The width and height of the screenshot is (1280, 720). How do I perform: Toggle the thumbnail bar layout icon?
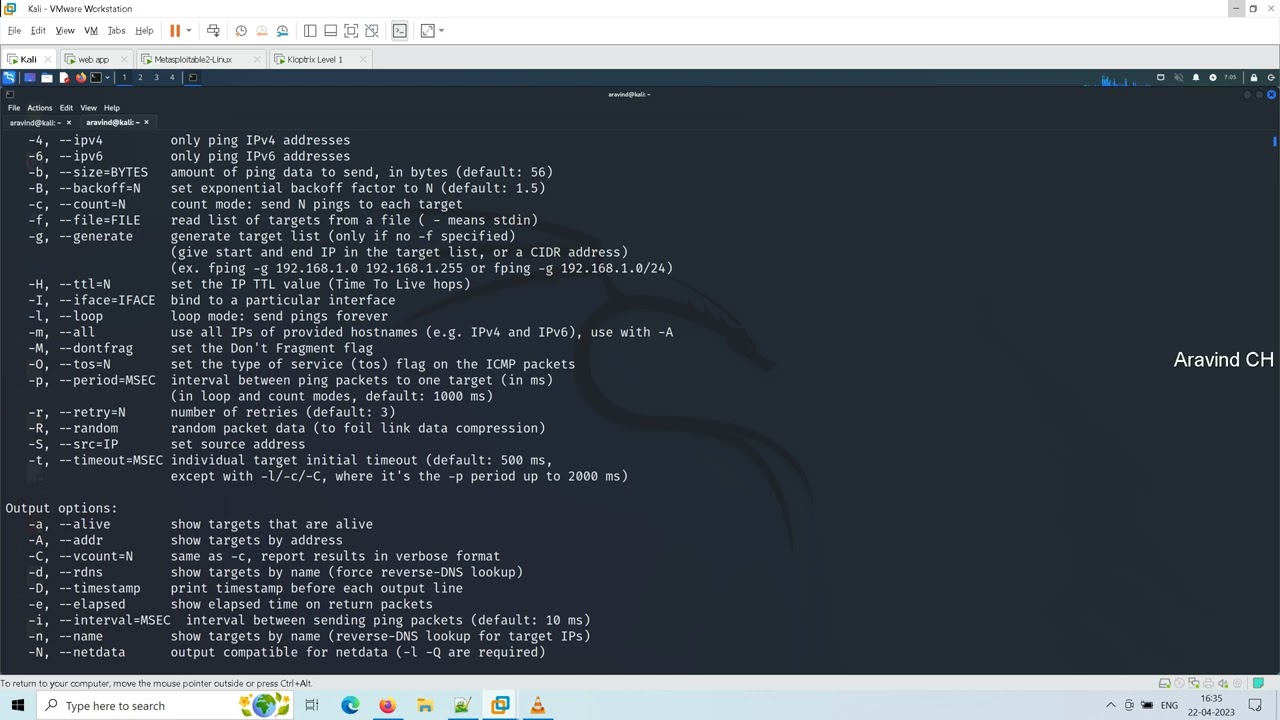[331, 31]
